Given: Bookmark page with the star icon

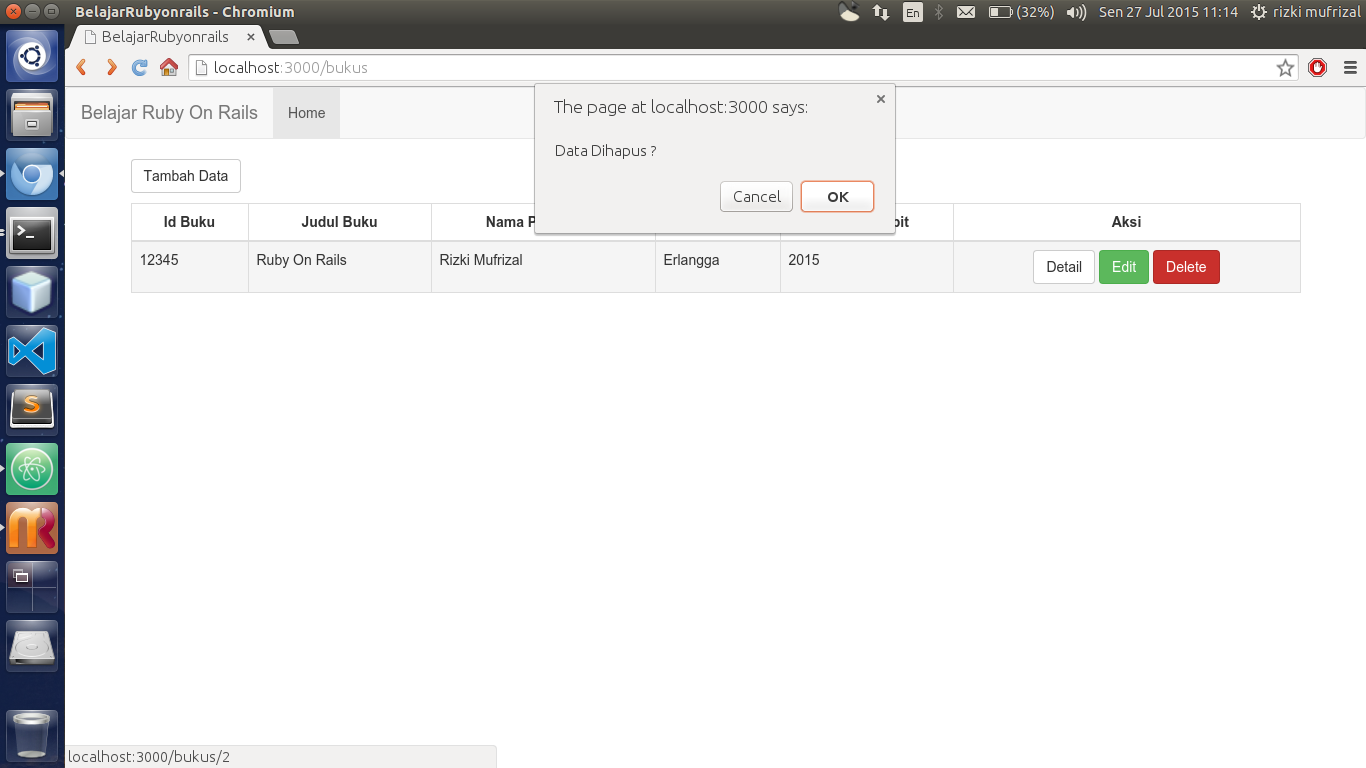Looking at the screenshot, I should pyautogui.click(x=1285, y=68).
